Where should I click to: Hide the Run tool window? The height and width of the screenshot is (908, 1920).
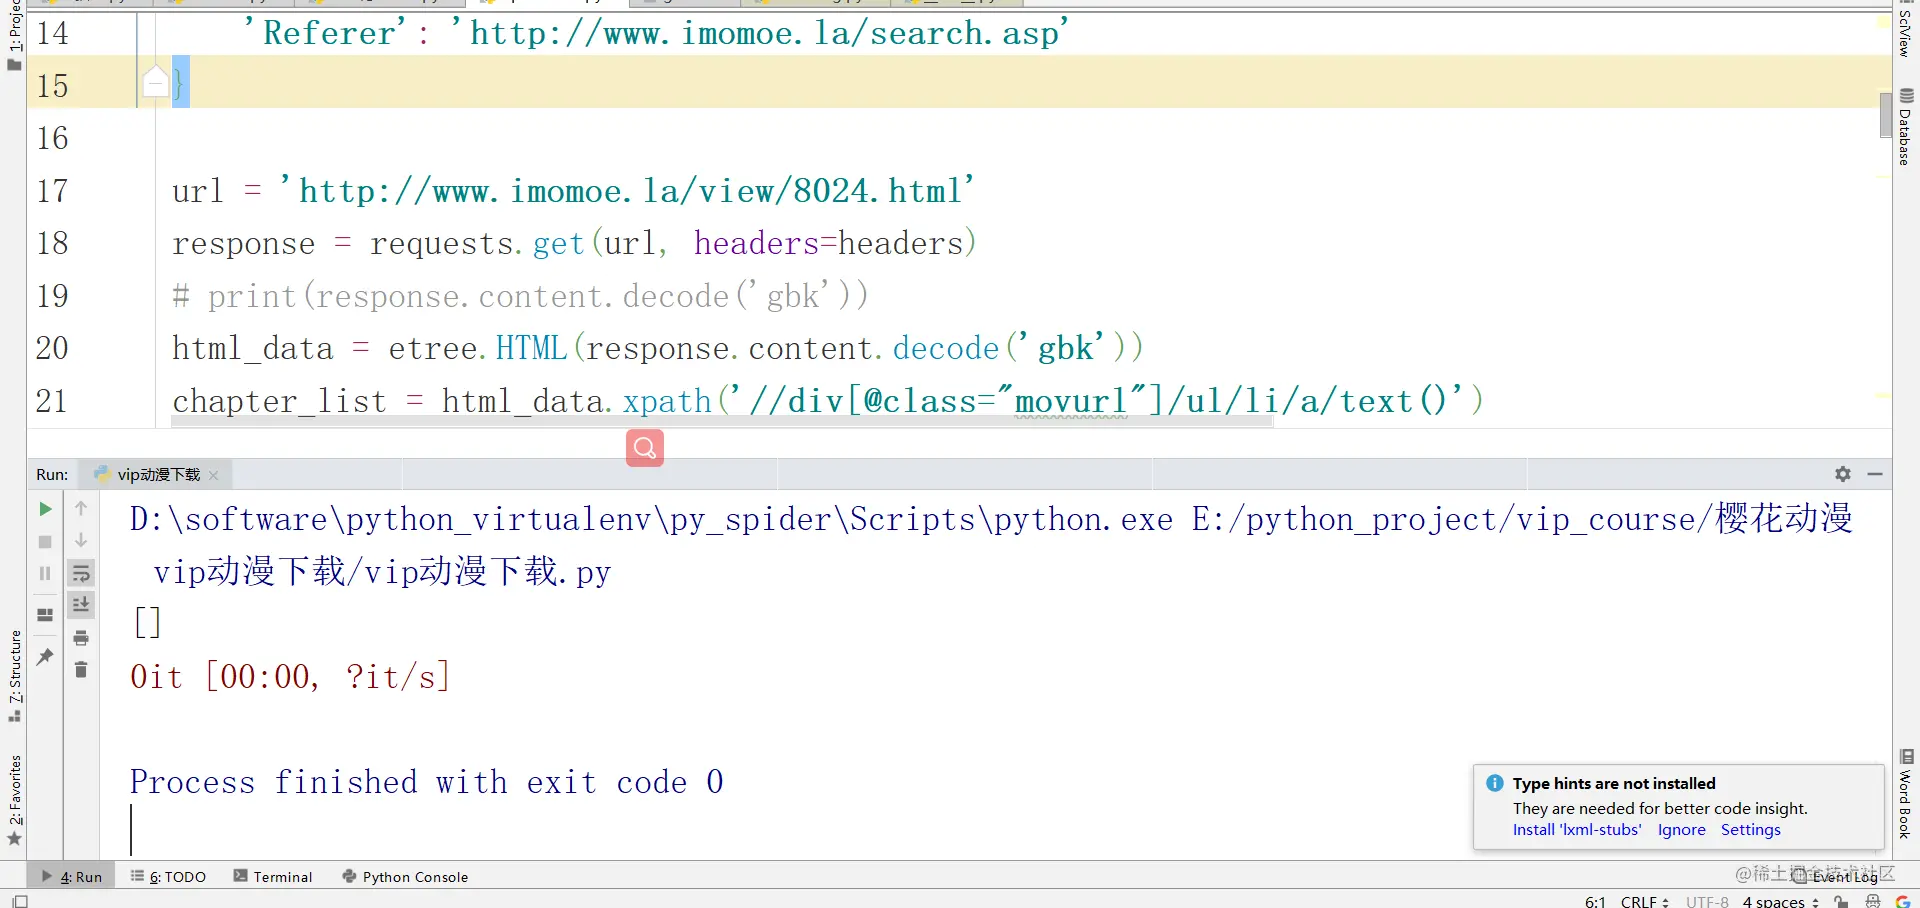tap(1875, 474)
